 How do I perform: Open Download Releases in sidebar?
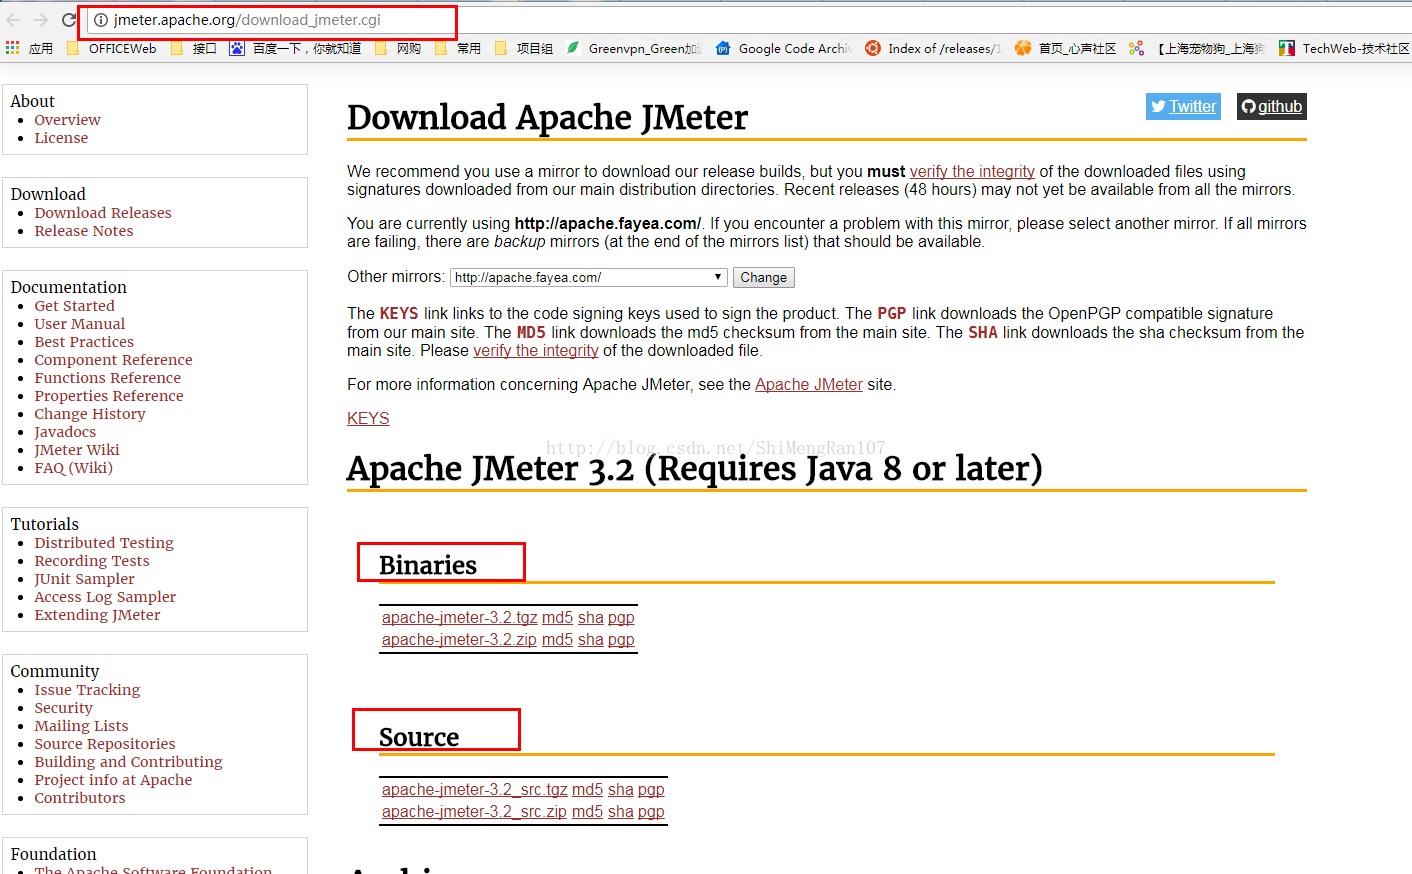(x=103, y=213)
